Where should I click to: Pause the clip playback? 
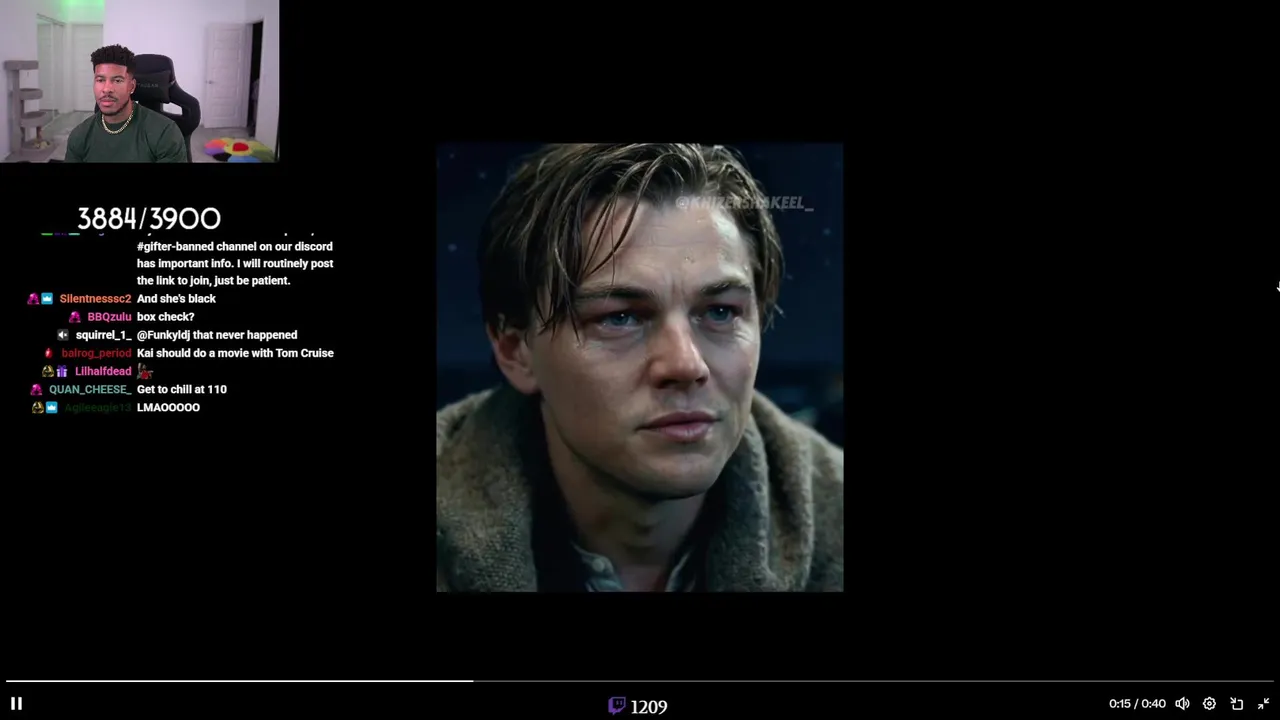pyautogui.click(x=16, y=703)
